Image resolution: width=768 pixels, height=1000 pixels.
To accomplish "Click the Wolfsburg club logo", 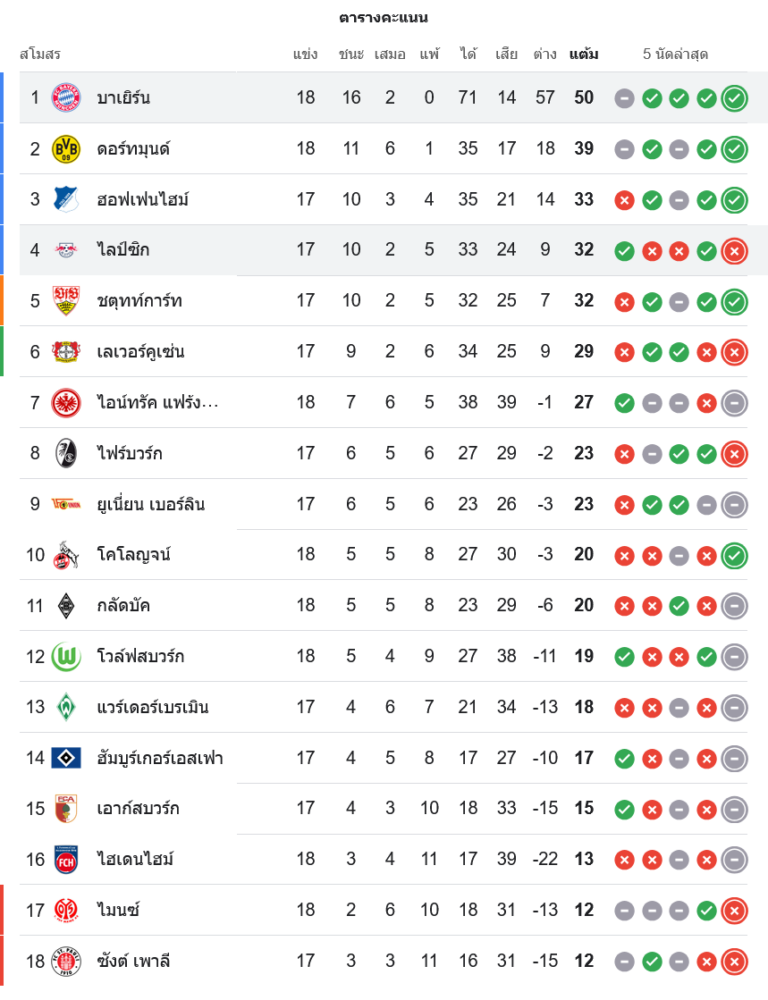I will pos(66,656).
